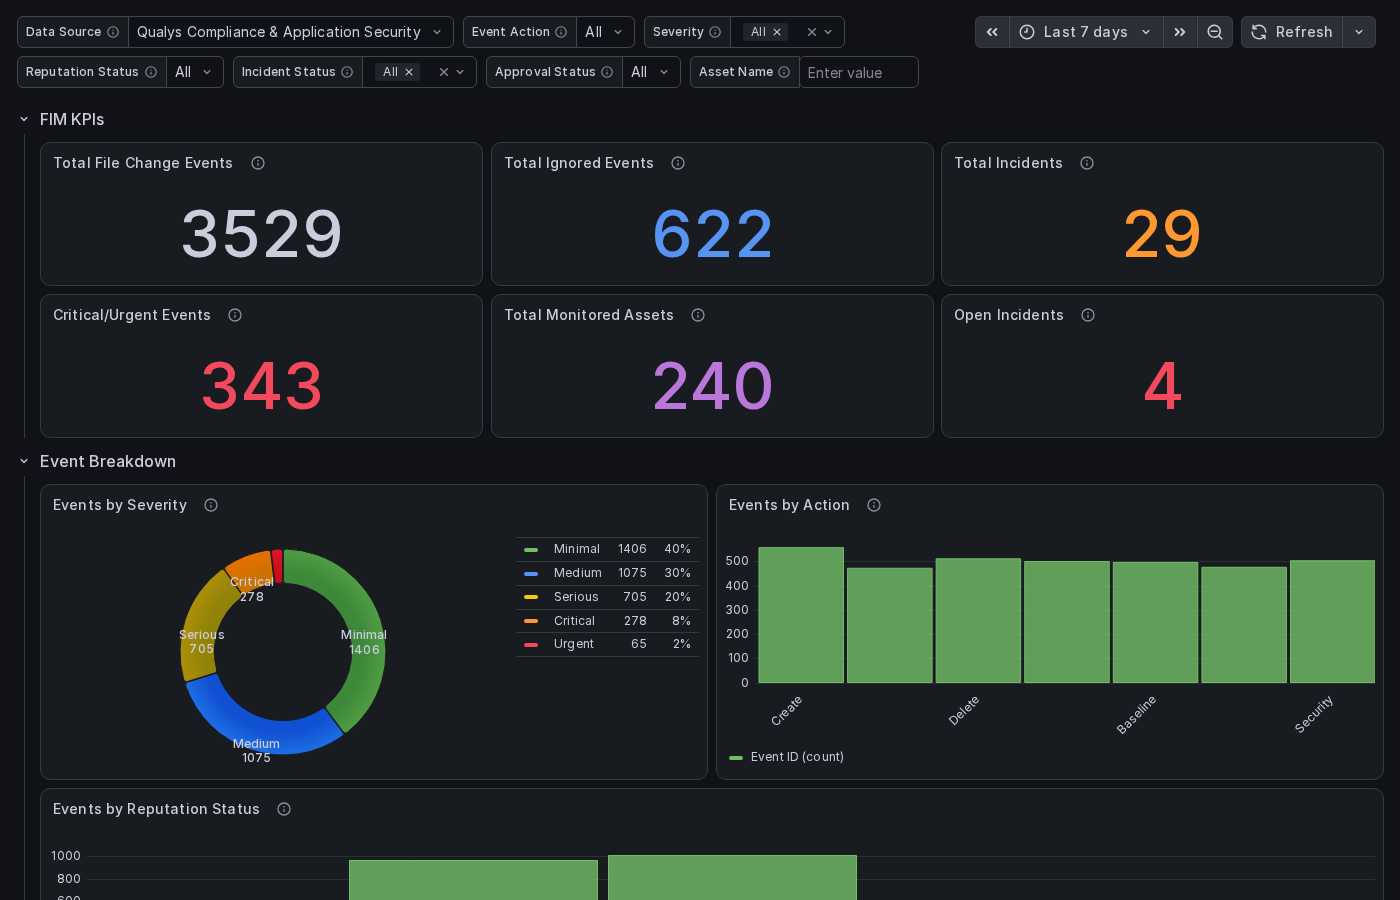Show info for Total Ignored Events

pos(678,163)
